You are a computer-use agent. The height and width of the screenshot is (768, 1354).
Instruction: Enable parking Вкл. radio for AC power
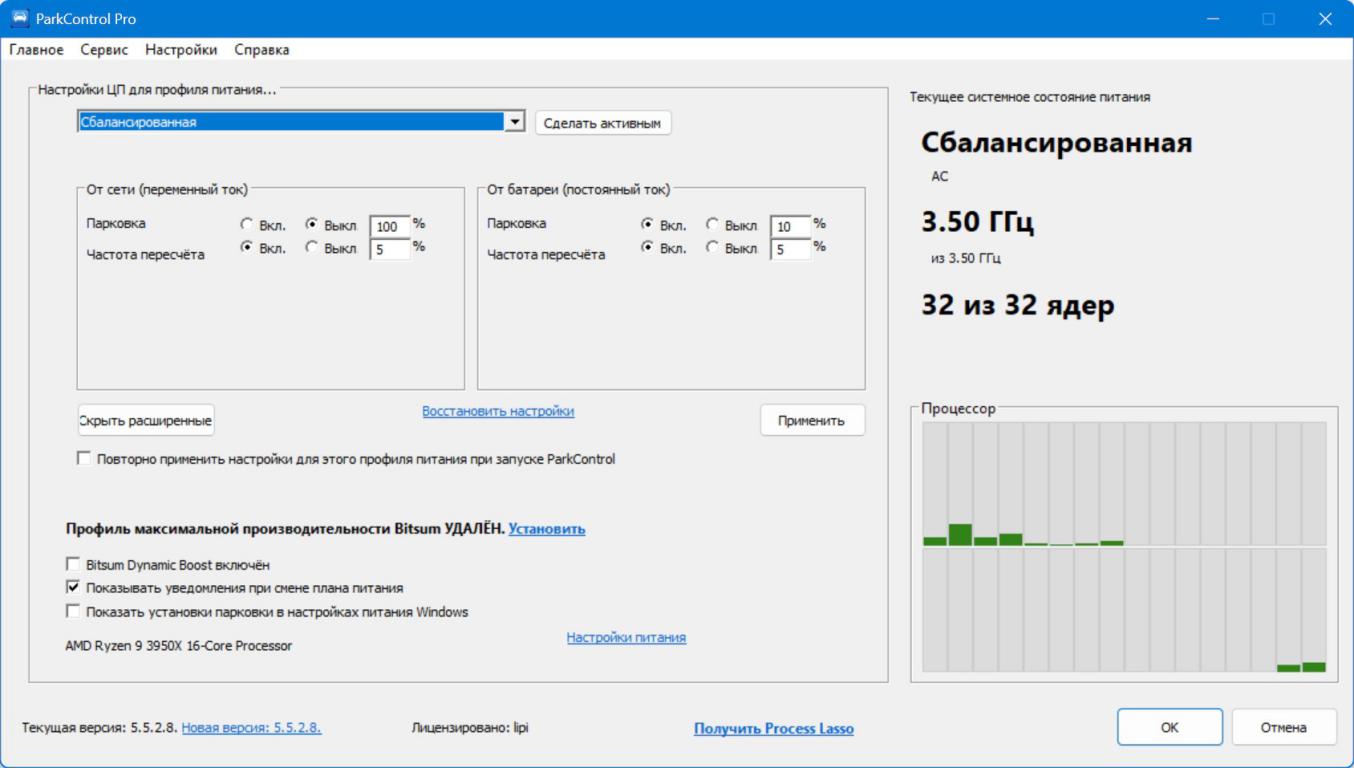point(248,225)
